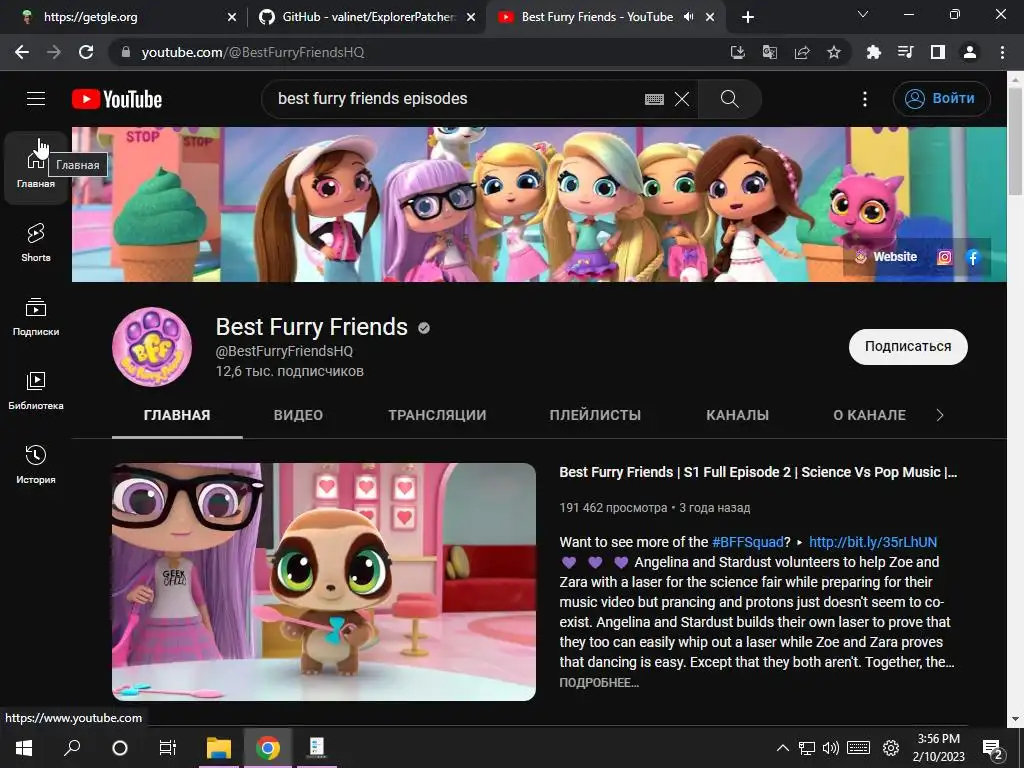
Task: Translate this page icon
Action: [x=770, y=52]
